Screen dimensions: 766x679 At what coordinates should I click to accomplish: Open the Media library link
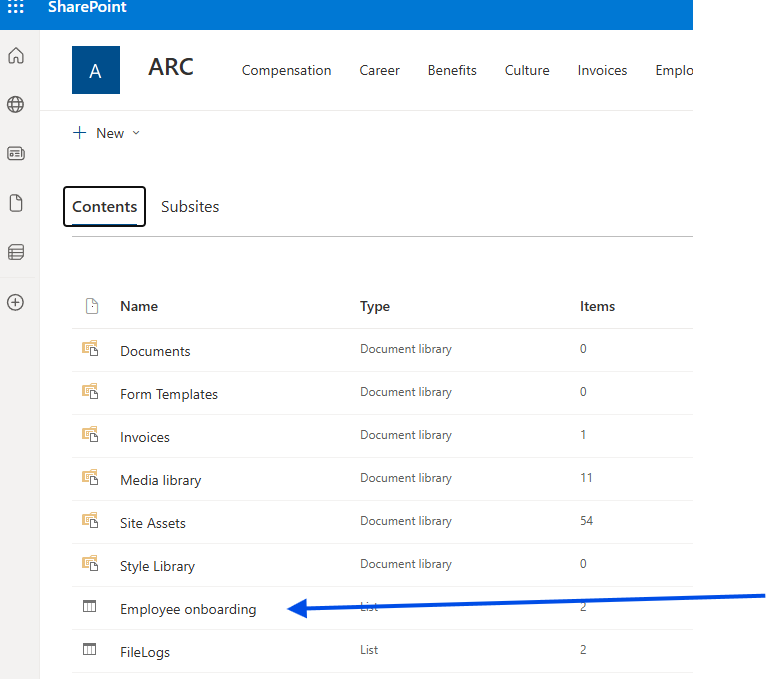click(160, 480)
